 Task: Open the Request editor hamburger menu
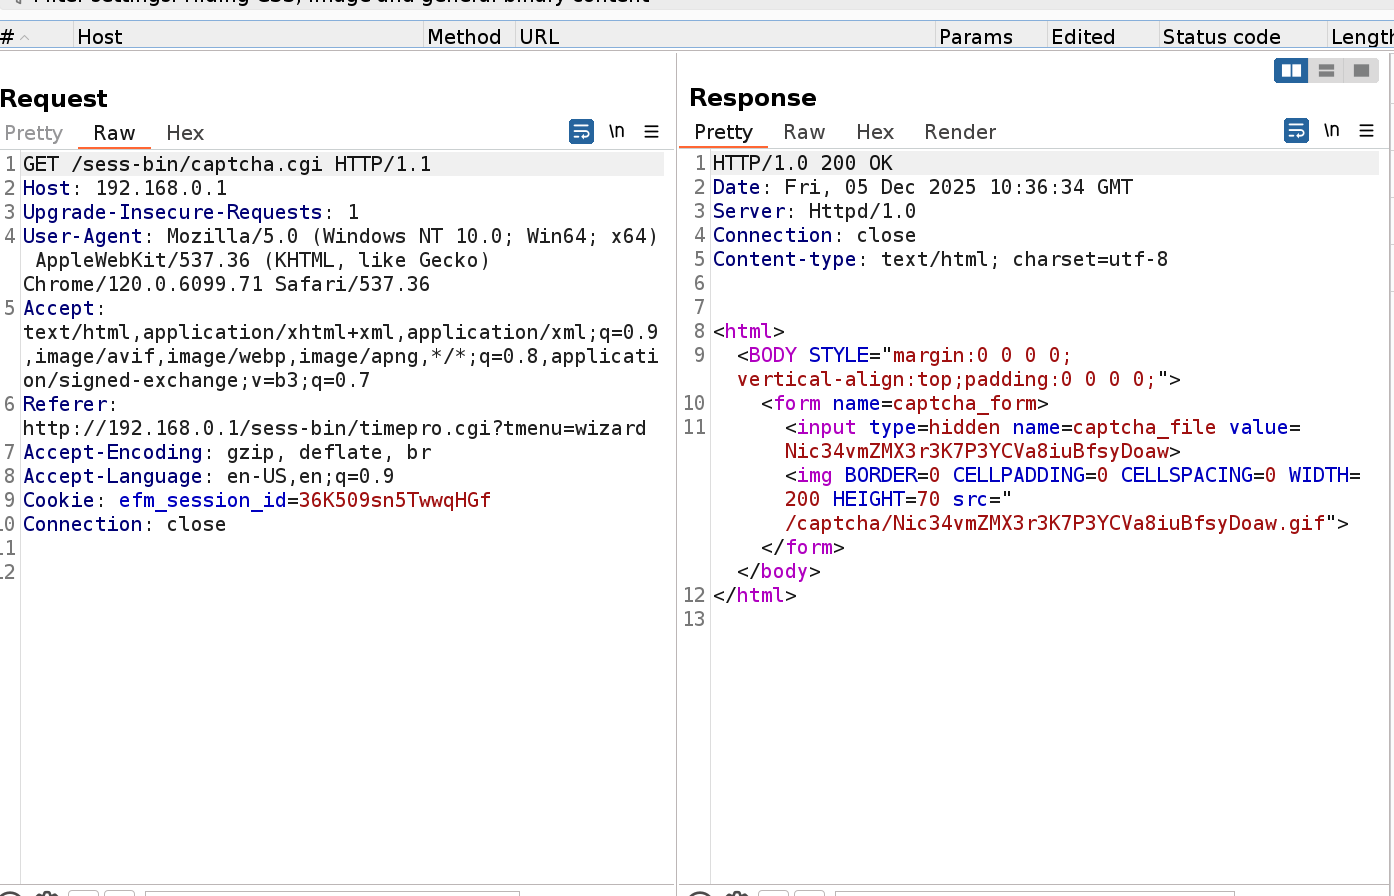click(652, 132)
